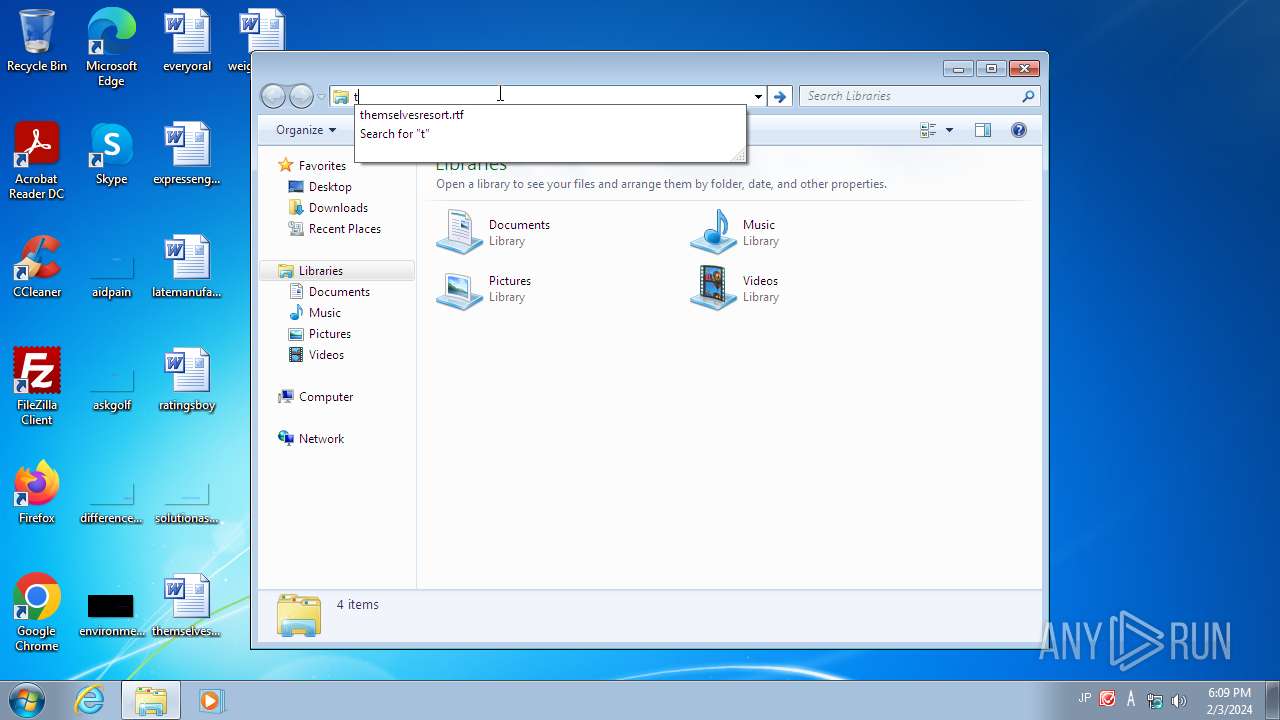The height and width of the screenshot is (720, 1280).
Task: Open Windows Media Player from taskbar
Action: click(210, 700)
